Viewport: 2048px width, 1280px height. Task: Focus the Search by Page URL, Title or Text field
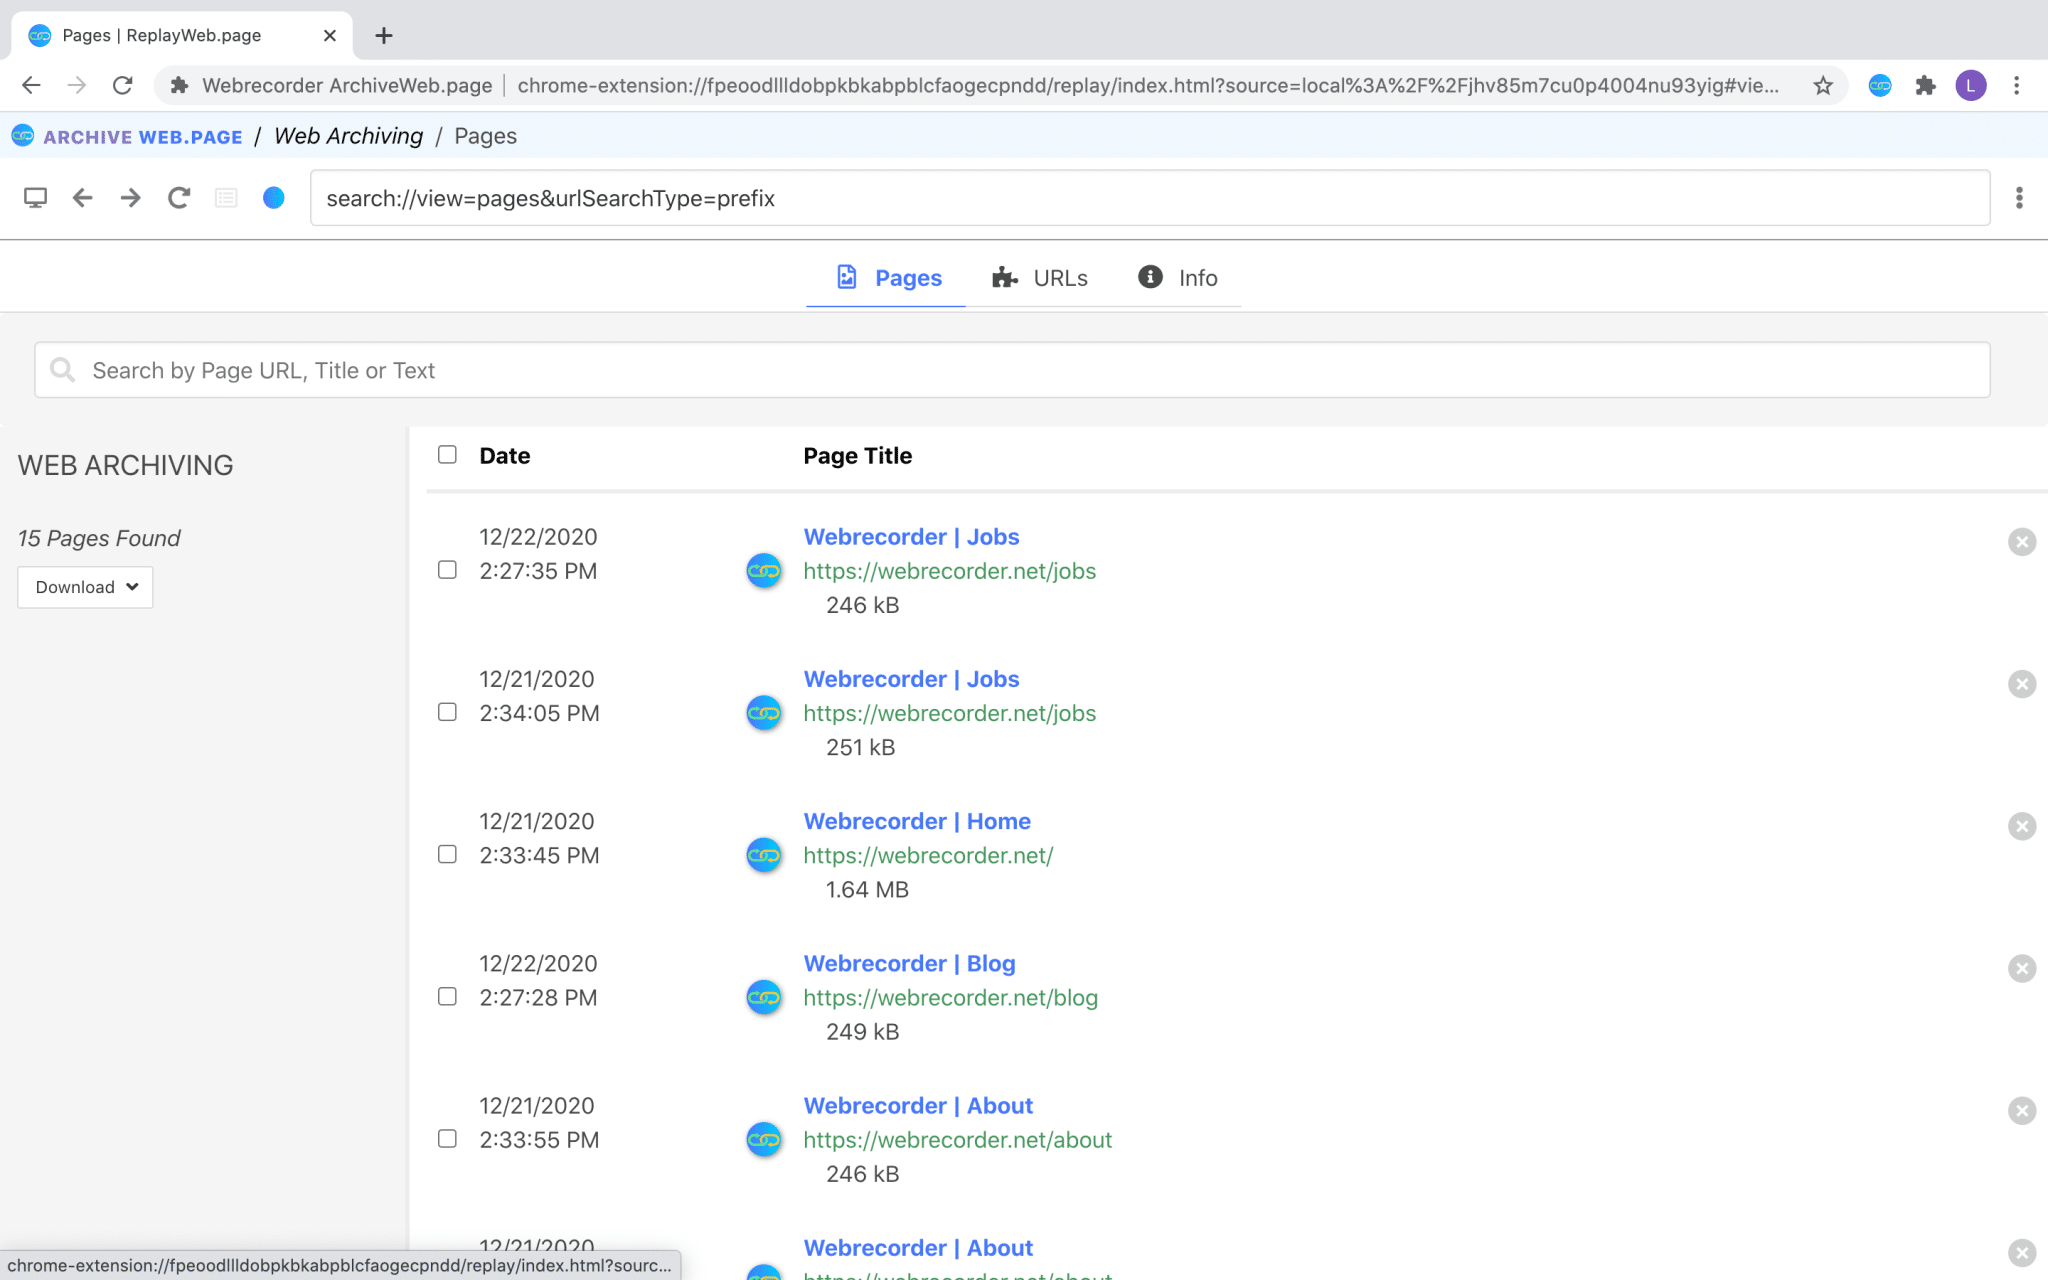coord(1012,370)
